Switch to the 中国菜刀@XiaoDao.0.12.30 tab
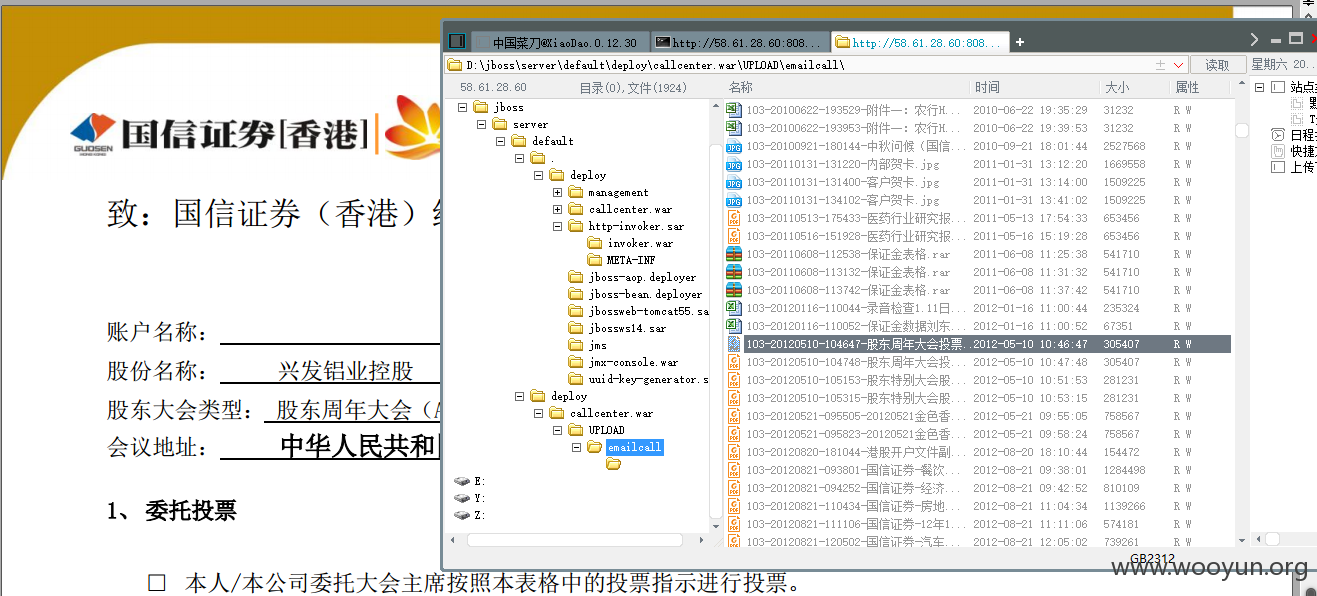Viewport: 1317px width, 596px height. (559, 42)
